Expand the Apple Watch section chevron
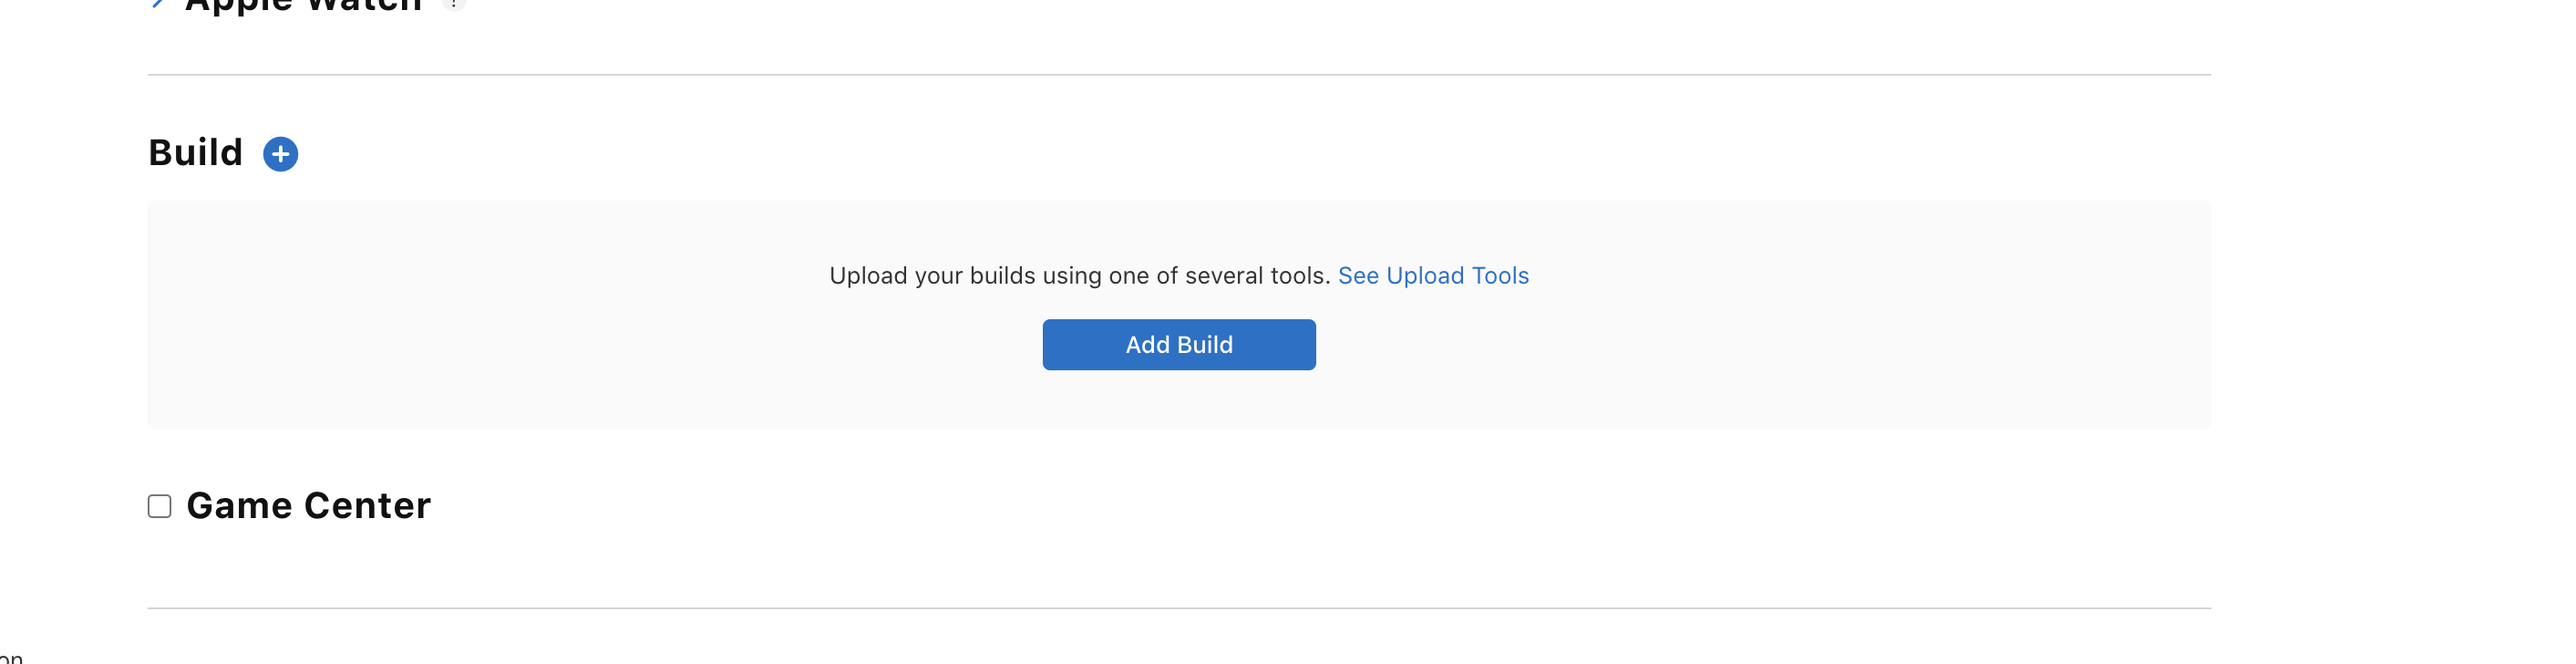This screenshot has width=2576, height=664. pyautogui.click(x=158, y=3)
